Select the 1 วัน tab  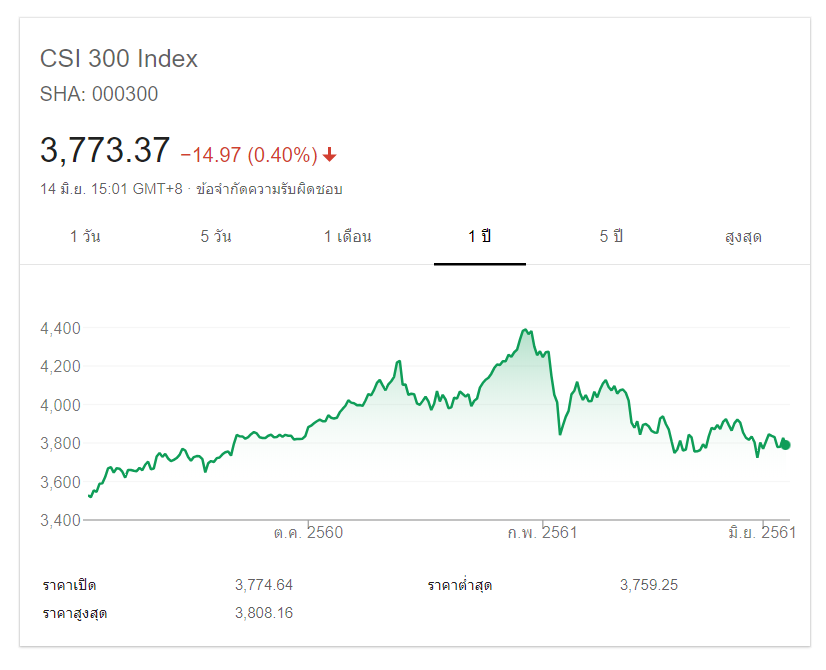85,237
